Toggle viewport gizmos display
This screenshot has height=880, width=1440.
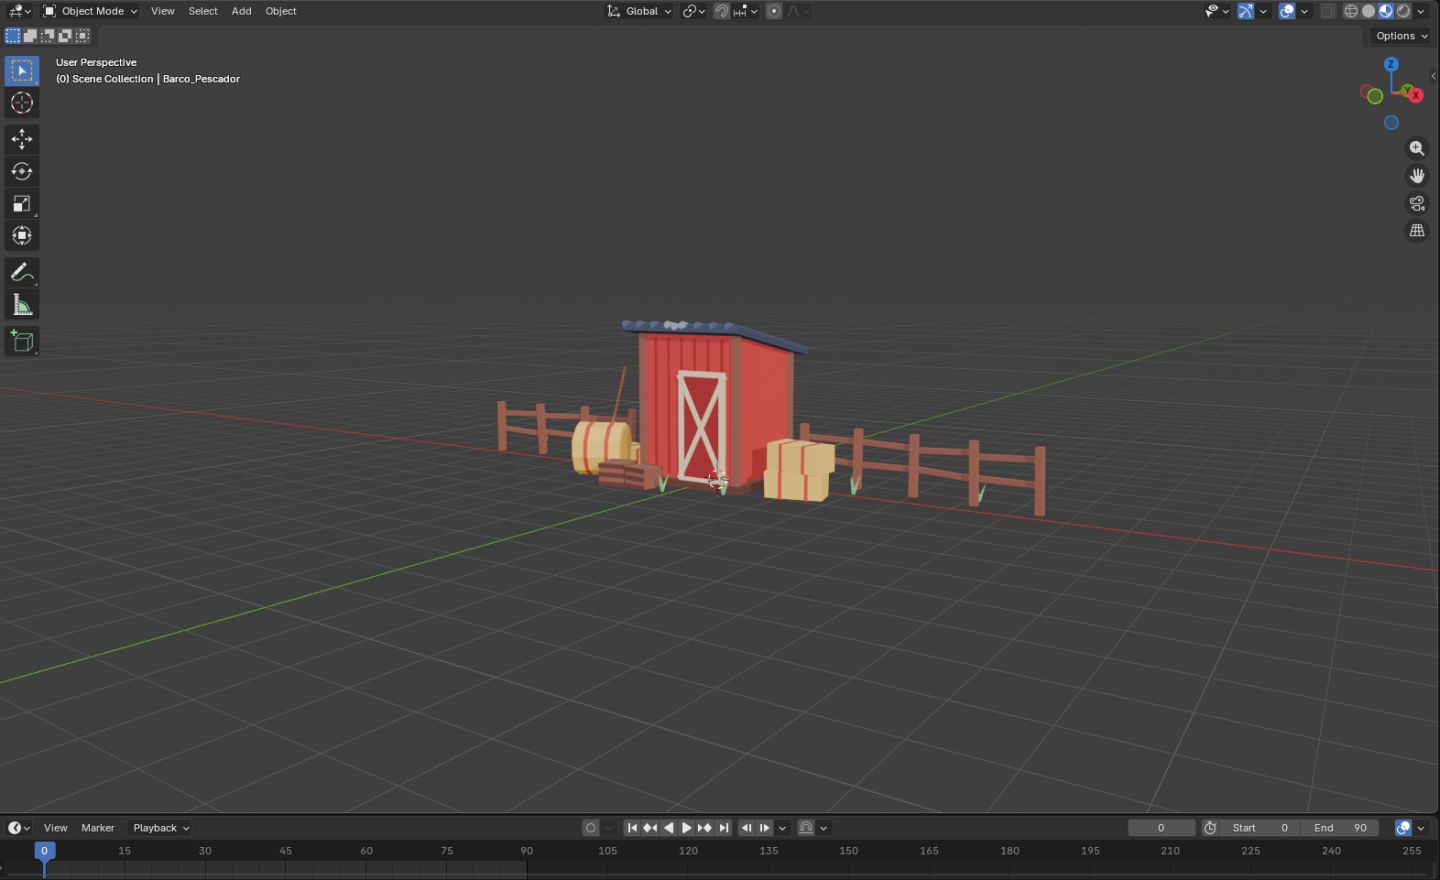pos(1245,11)
